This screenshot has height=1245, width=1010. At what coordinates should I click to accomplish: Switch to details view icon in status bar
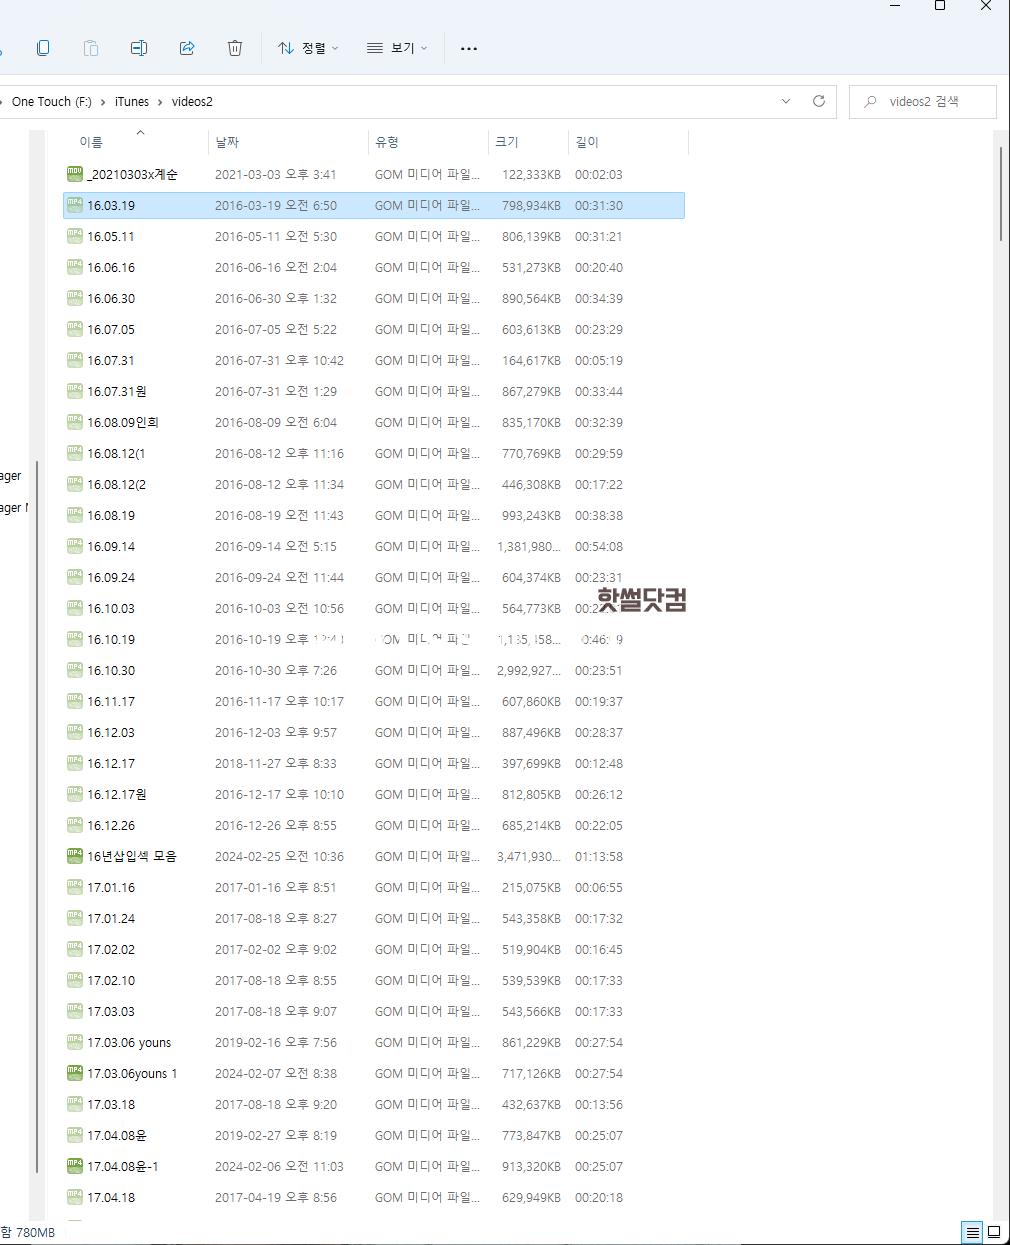(971, 1232)
